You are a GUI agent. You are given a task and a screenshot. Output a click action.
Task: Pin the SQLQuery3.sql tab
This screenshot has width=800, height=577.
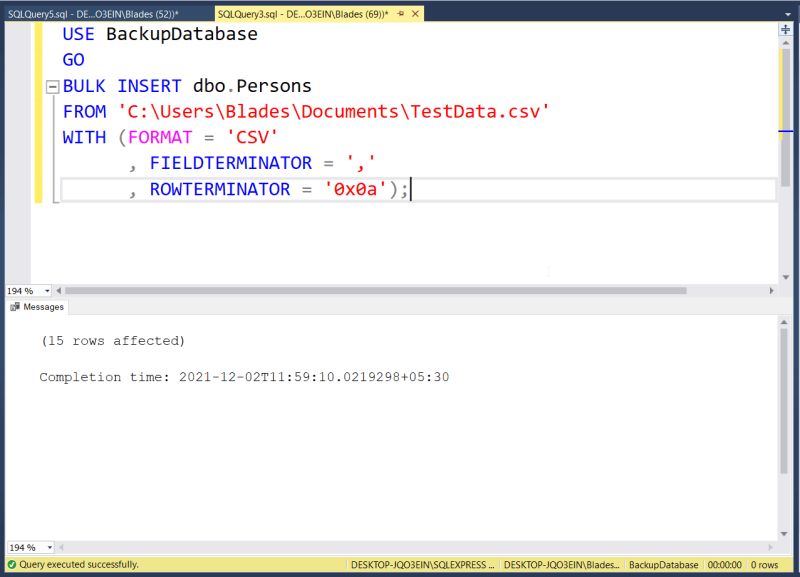(399, 14)
